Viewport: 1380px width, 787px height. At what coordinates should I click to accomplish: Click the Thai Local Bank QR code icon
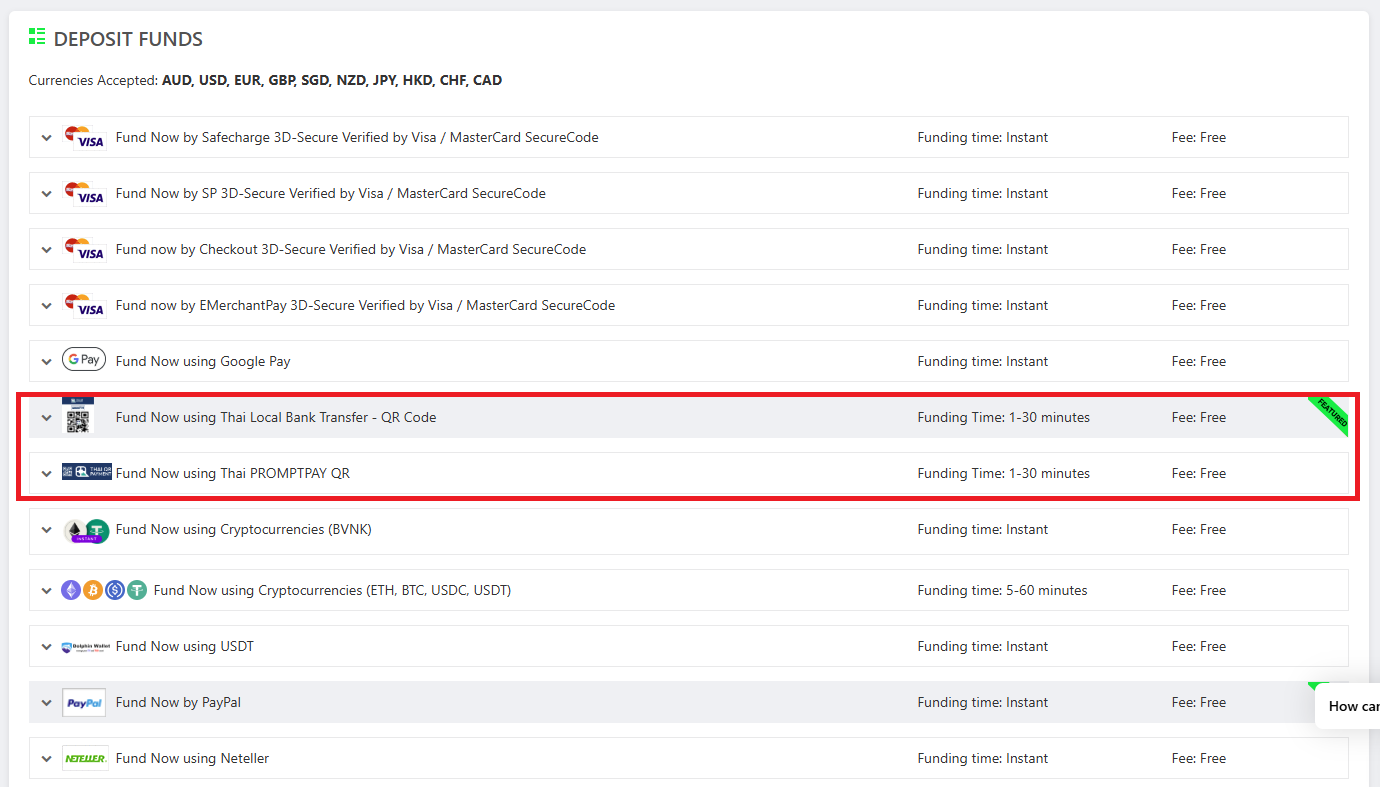(78, 417)
